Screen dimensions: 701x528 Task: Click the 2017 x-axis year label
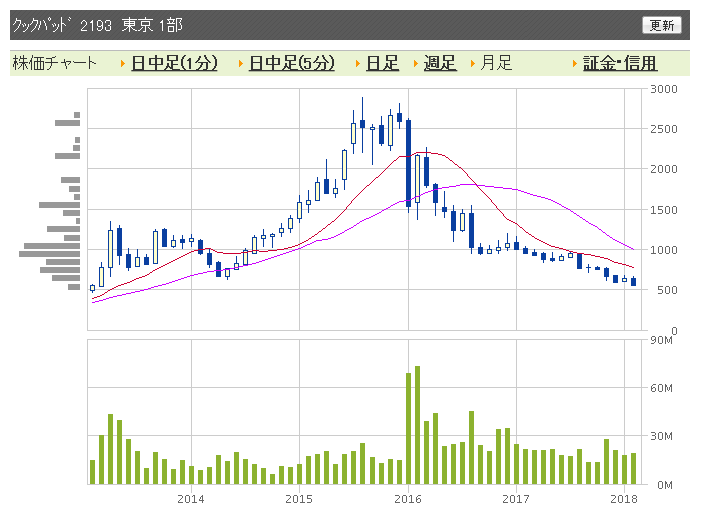516,499
